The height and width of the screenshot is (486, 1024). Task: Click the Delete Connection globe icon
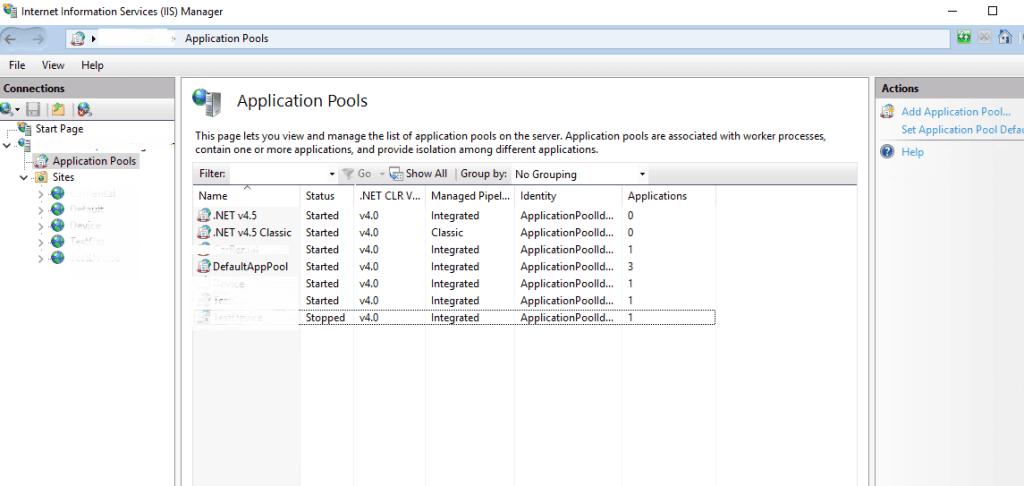pyautogui.click(x=84, y=109)
